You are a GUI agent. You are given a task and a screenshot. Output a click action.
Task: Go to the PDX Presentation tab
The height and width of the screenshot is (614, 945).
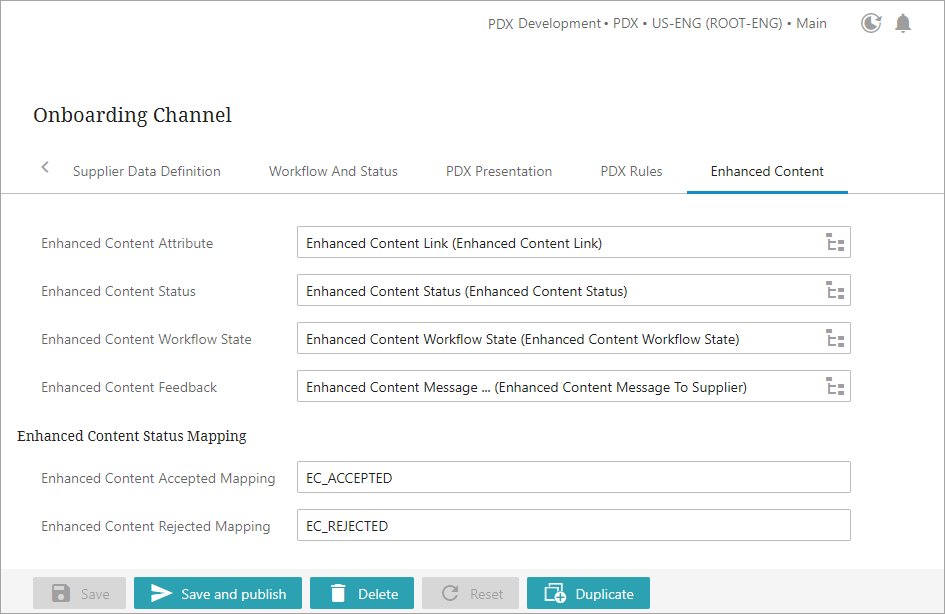[499, 171]
